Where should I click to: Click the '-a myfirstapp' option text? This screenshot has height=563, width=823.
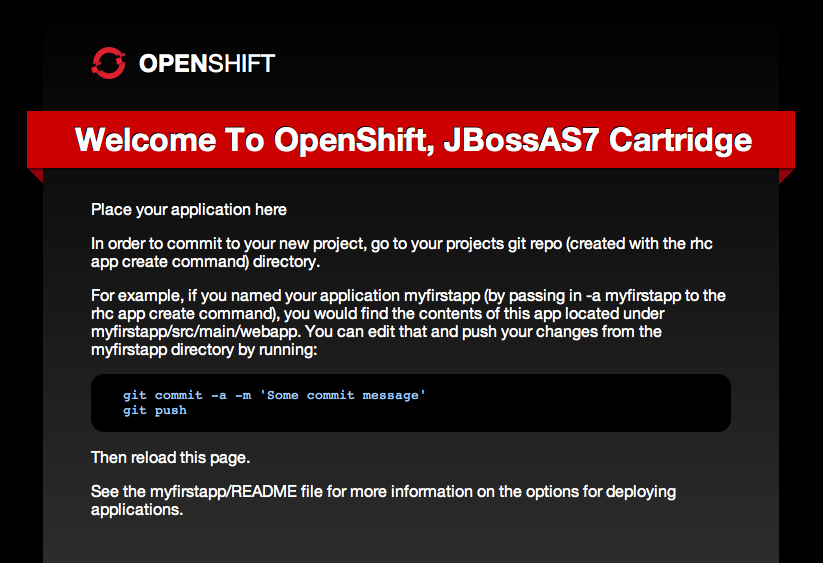click(x=633, y=295)
